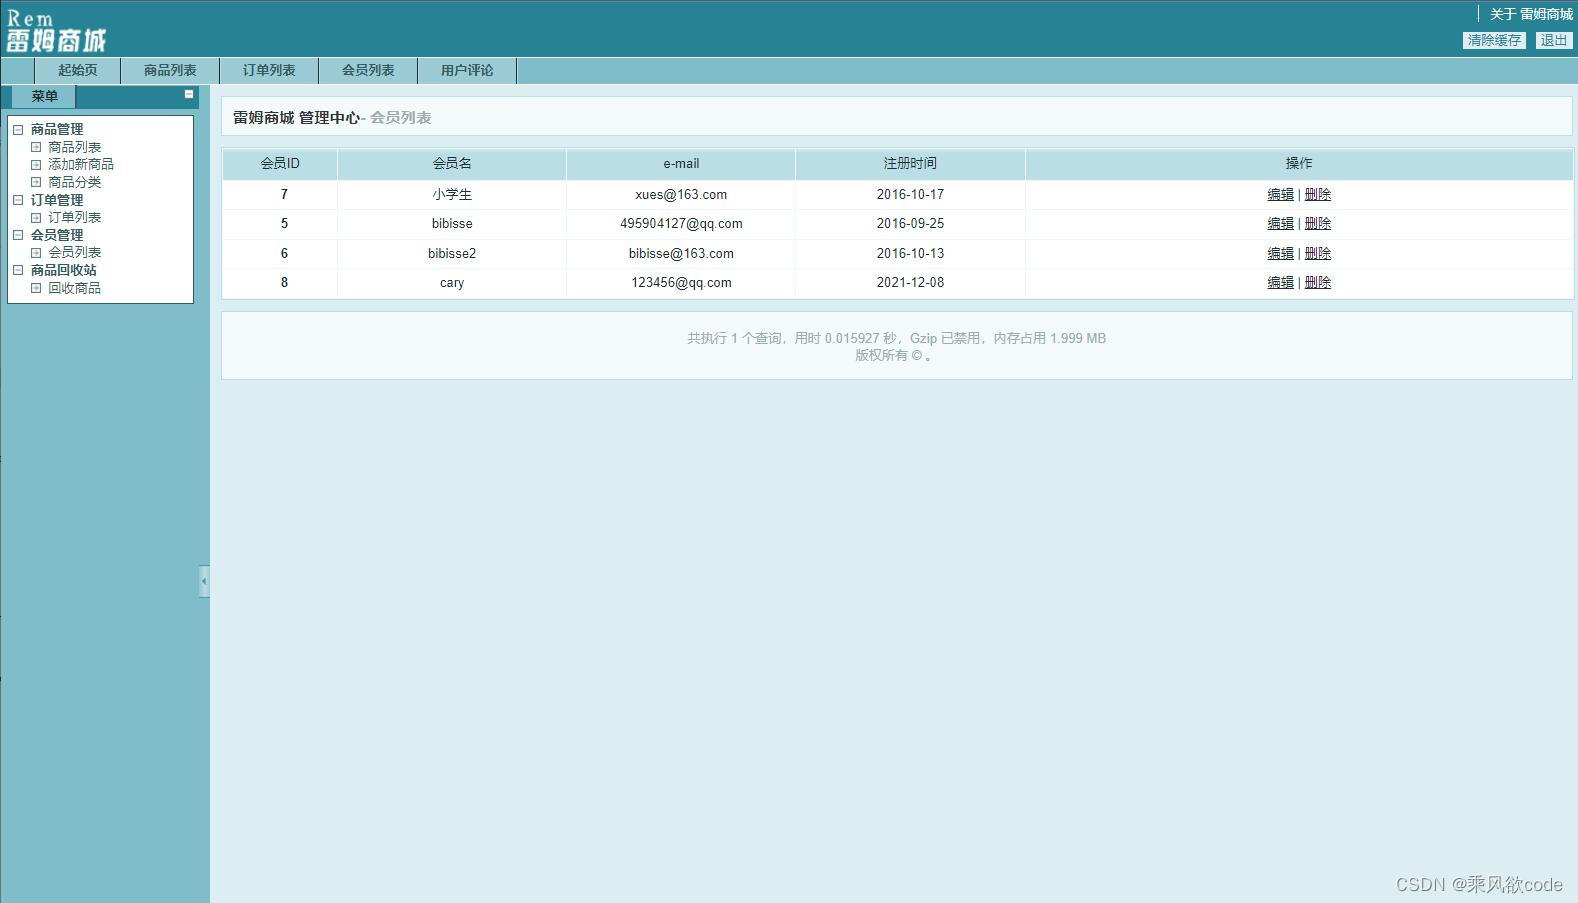
Task: Edit member bibisse (ID 5)
Action: click(x=1280, y=224)
